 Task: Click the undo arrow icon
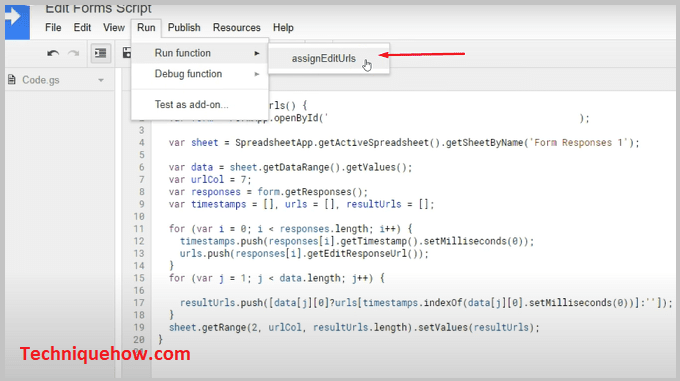53,53
